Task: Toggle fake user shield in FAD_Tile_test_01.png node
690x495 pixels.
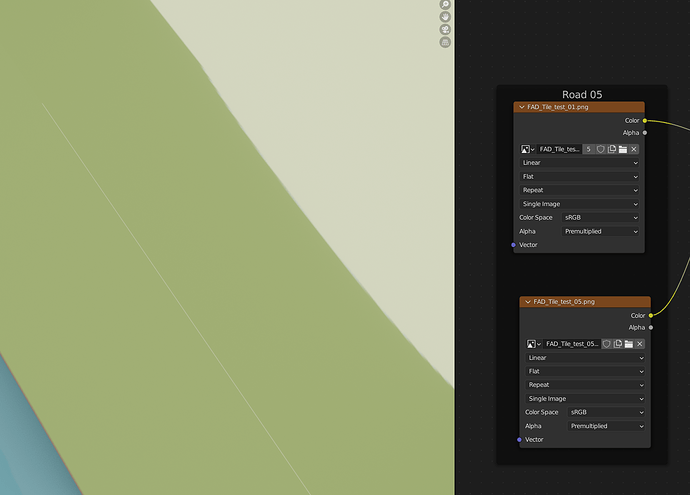Action: pyautogui.click(x=601, y=150)
